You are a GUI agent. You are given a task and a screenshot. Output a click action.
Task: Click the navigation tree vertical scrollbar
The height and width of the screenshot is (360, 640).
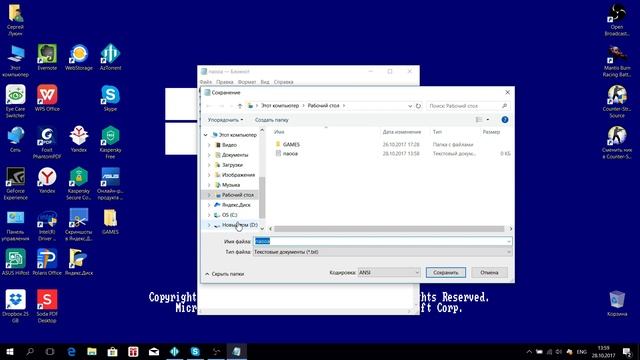pyautogui.click(x=262, y=198)
